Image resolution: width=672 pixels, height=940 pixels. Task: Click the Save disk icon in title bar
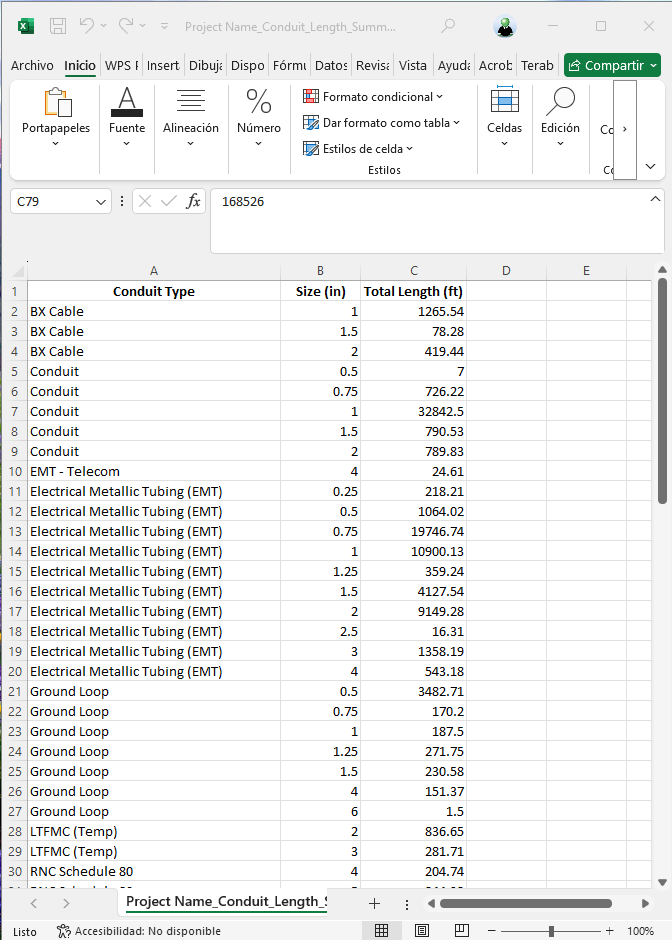coord(58,26)
